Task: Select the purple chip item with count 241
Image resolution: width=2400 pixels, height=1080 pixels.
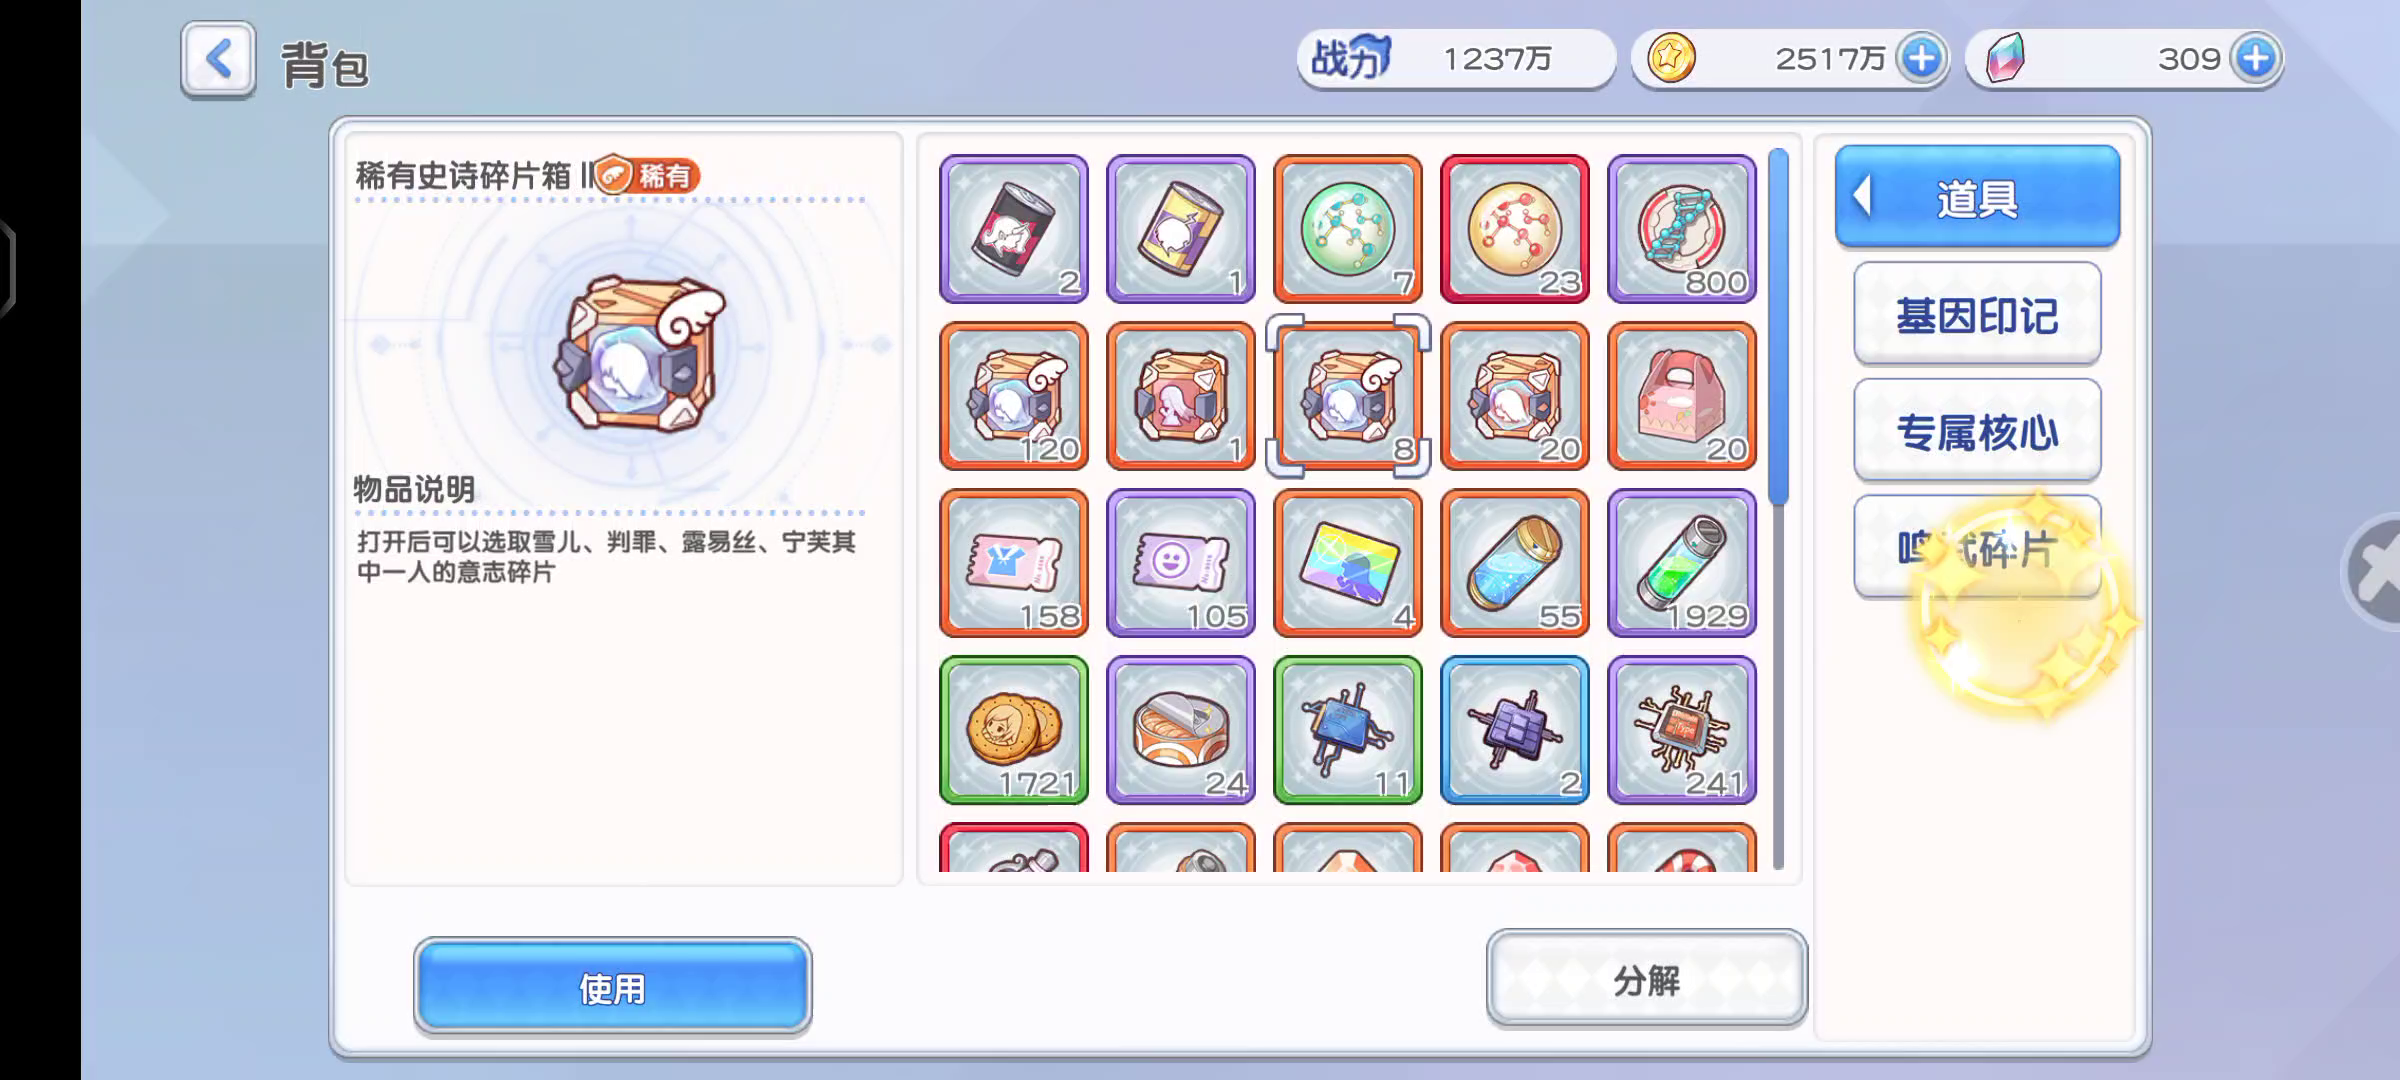Action: [x=1682, y=730]
